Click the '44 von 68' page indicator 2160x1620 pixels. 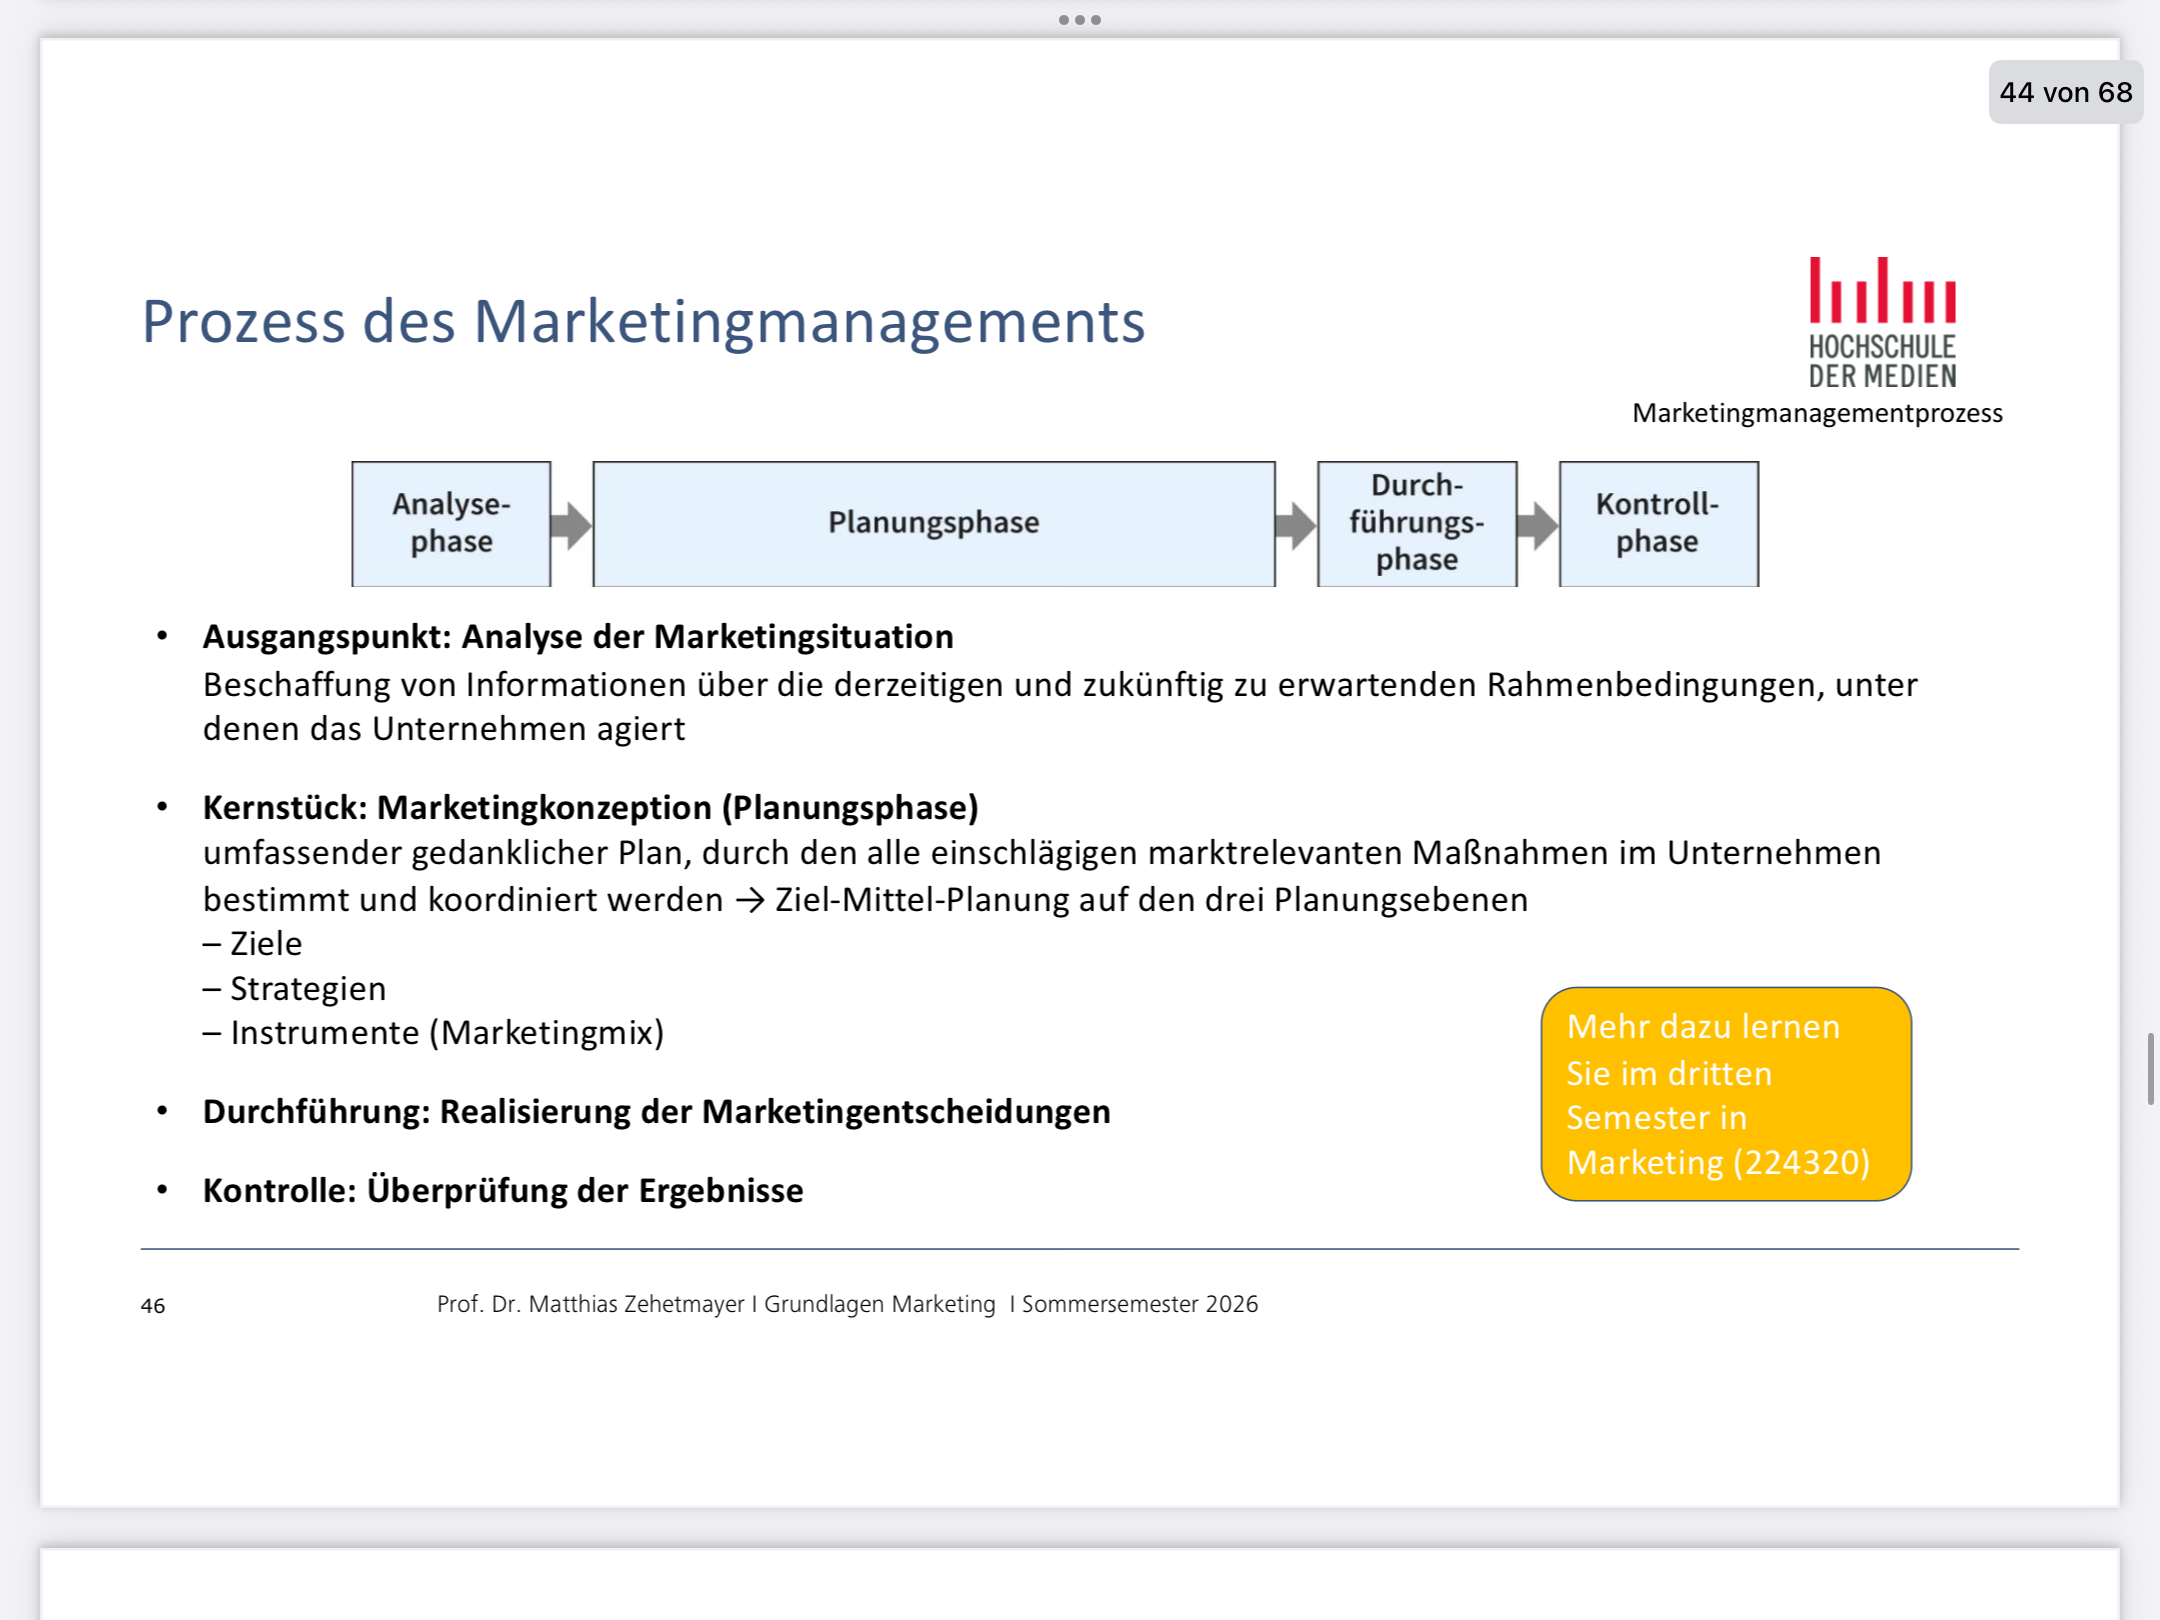(x=2066, y=92)
